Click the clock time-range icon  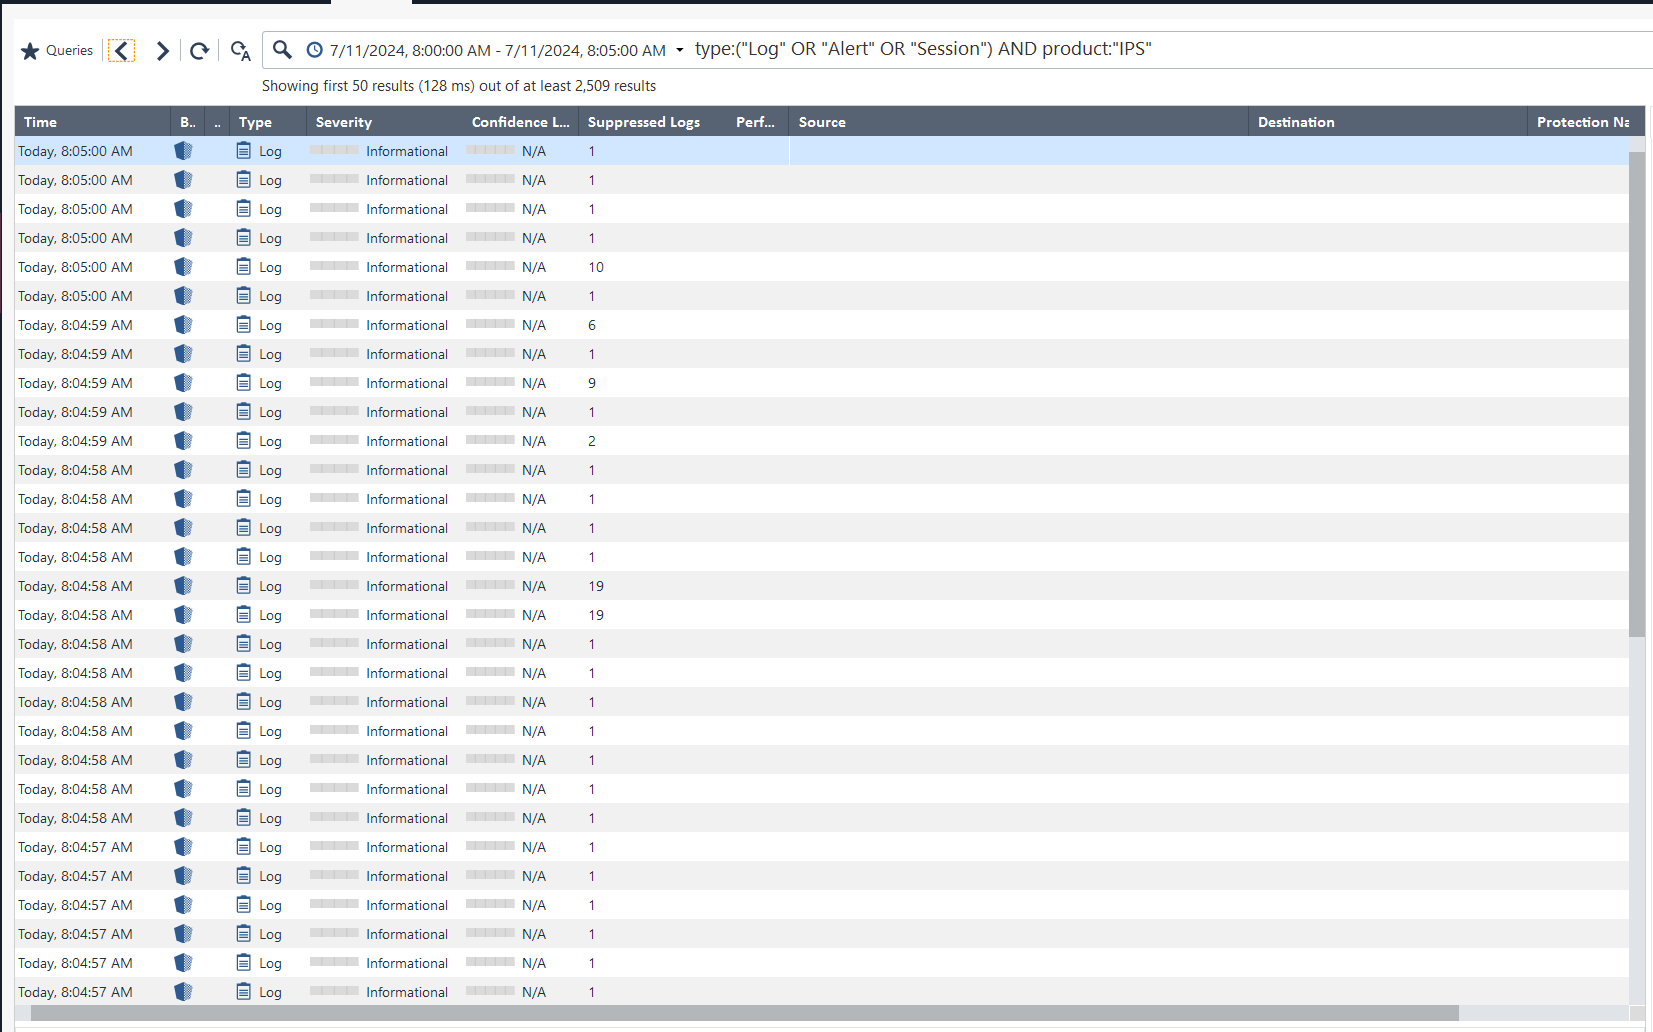tap(314, 50)
